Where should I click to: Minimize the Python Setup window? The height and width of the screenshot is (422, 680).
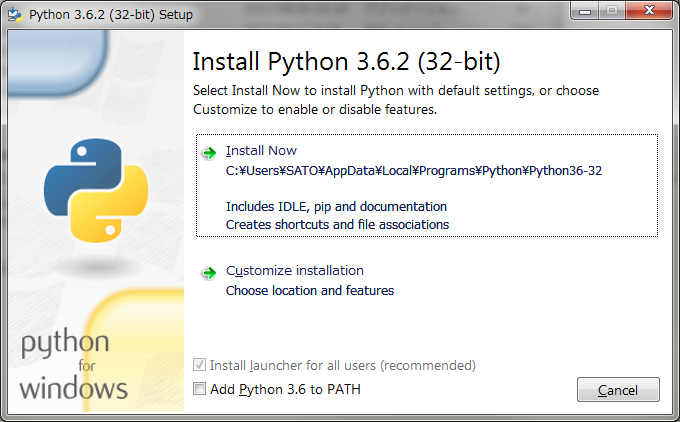pos(585,11)
